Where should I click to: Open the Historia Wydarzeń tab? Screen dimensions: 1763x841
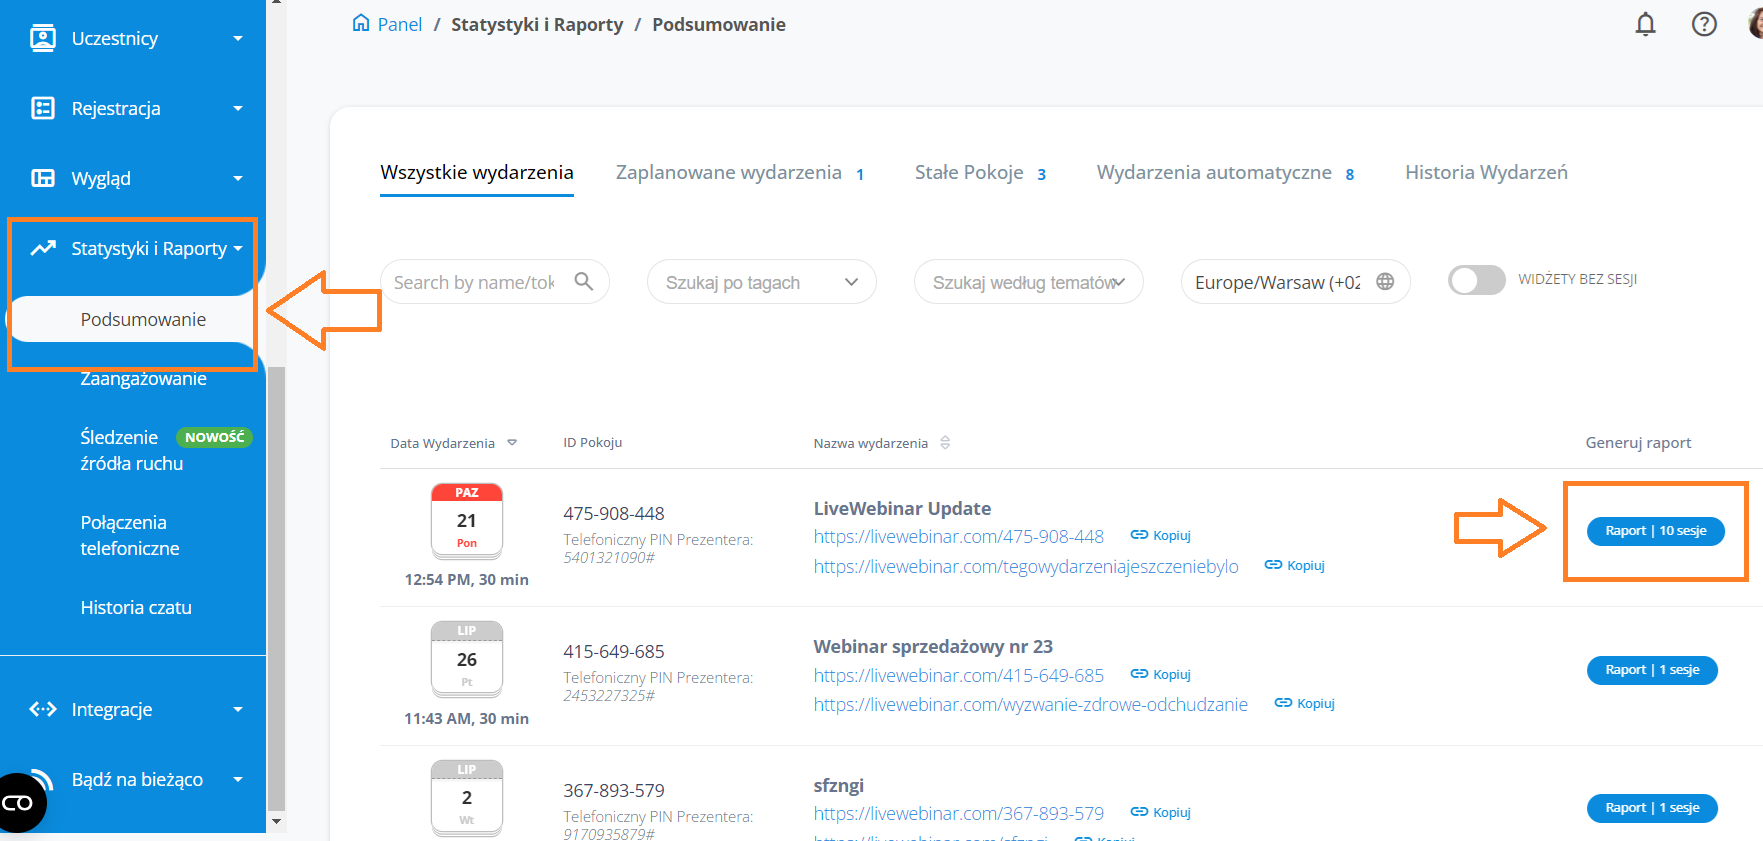coord(1486,172)
